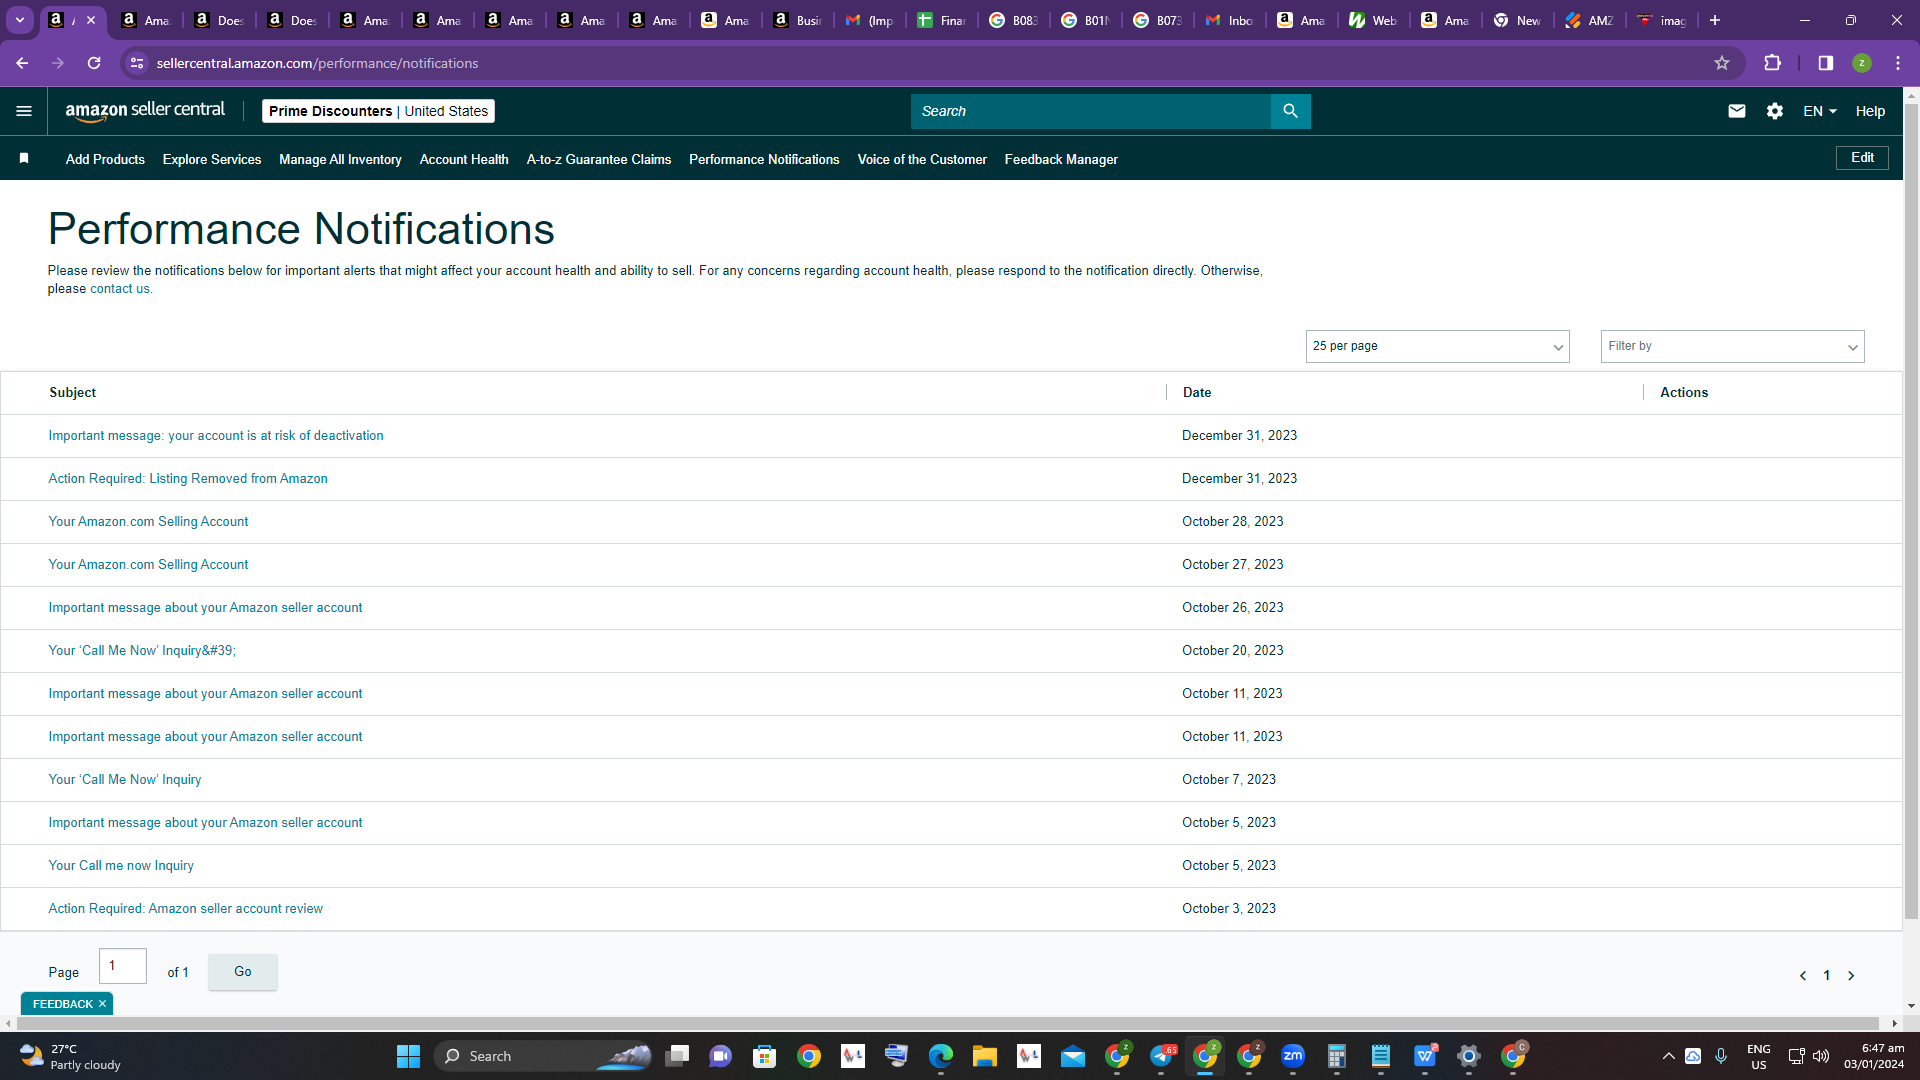This screenshot has height=1080, width=1920.
Task: Open the Chrome side panel icon
Action: [1825, 63]
